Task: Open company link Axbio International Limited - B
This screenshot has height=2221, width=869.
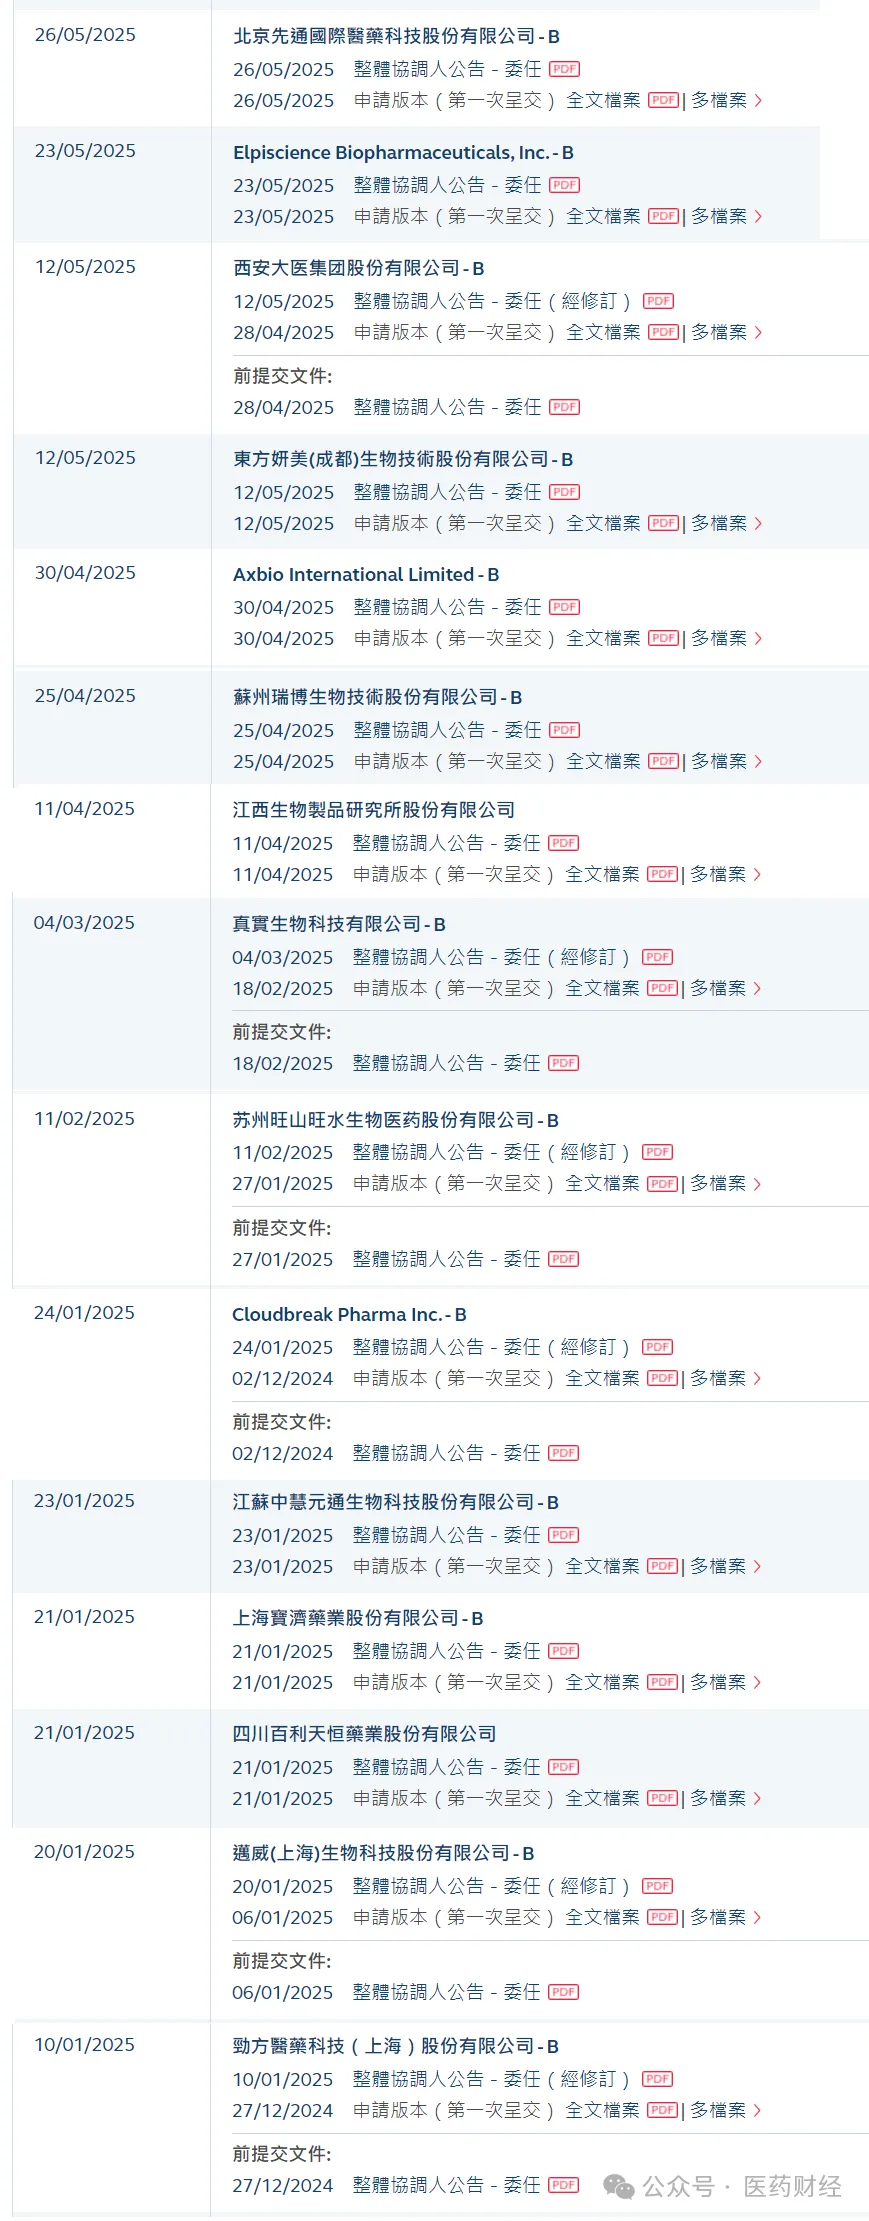Action: point(365,575)
